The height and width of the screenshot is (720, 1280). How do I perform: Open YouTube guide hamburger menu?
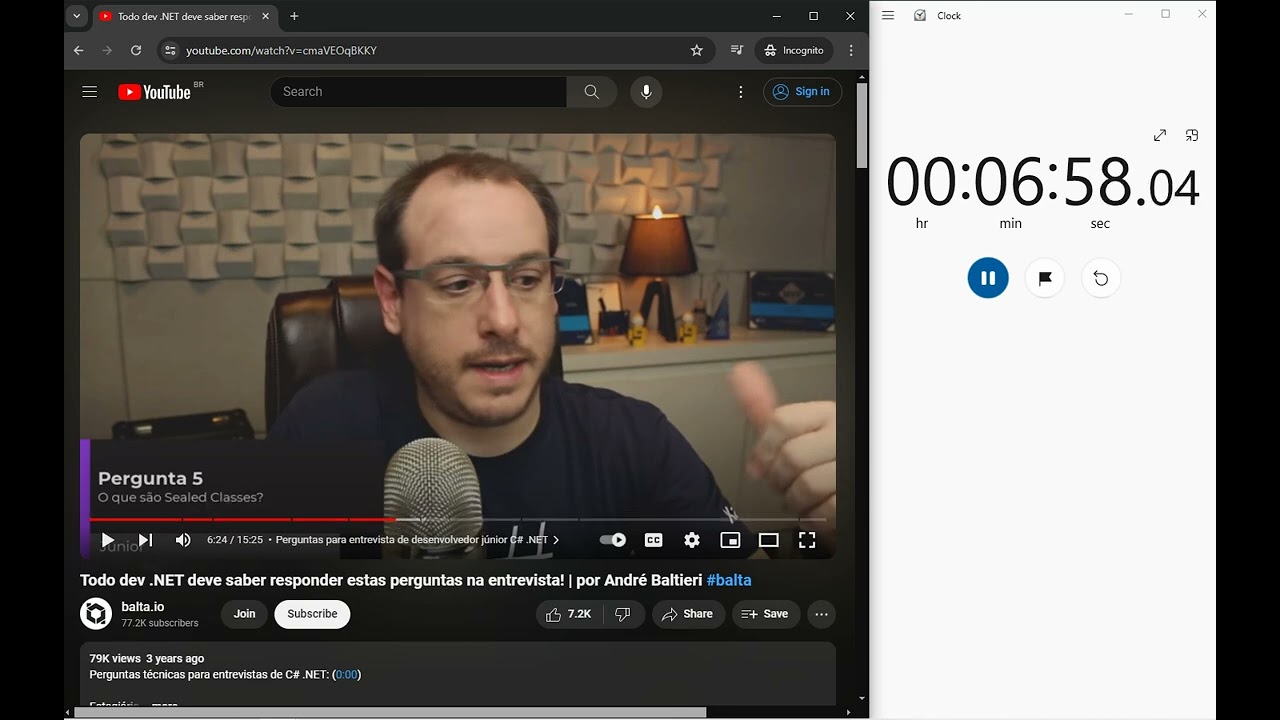pyautogui.click(x=90, y=91)
